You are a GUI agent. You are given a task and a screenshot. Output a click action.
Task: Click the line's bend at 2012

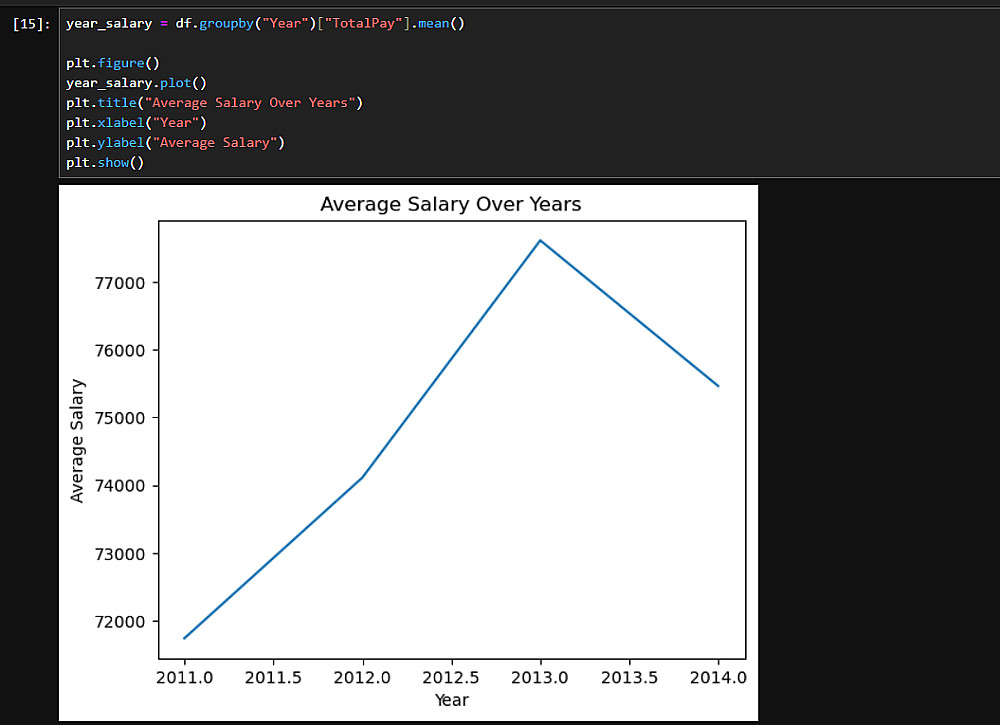[362, 477]
